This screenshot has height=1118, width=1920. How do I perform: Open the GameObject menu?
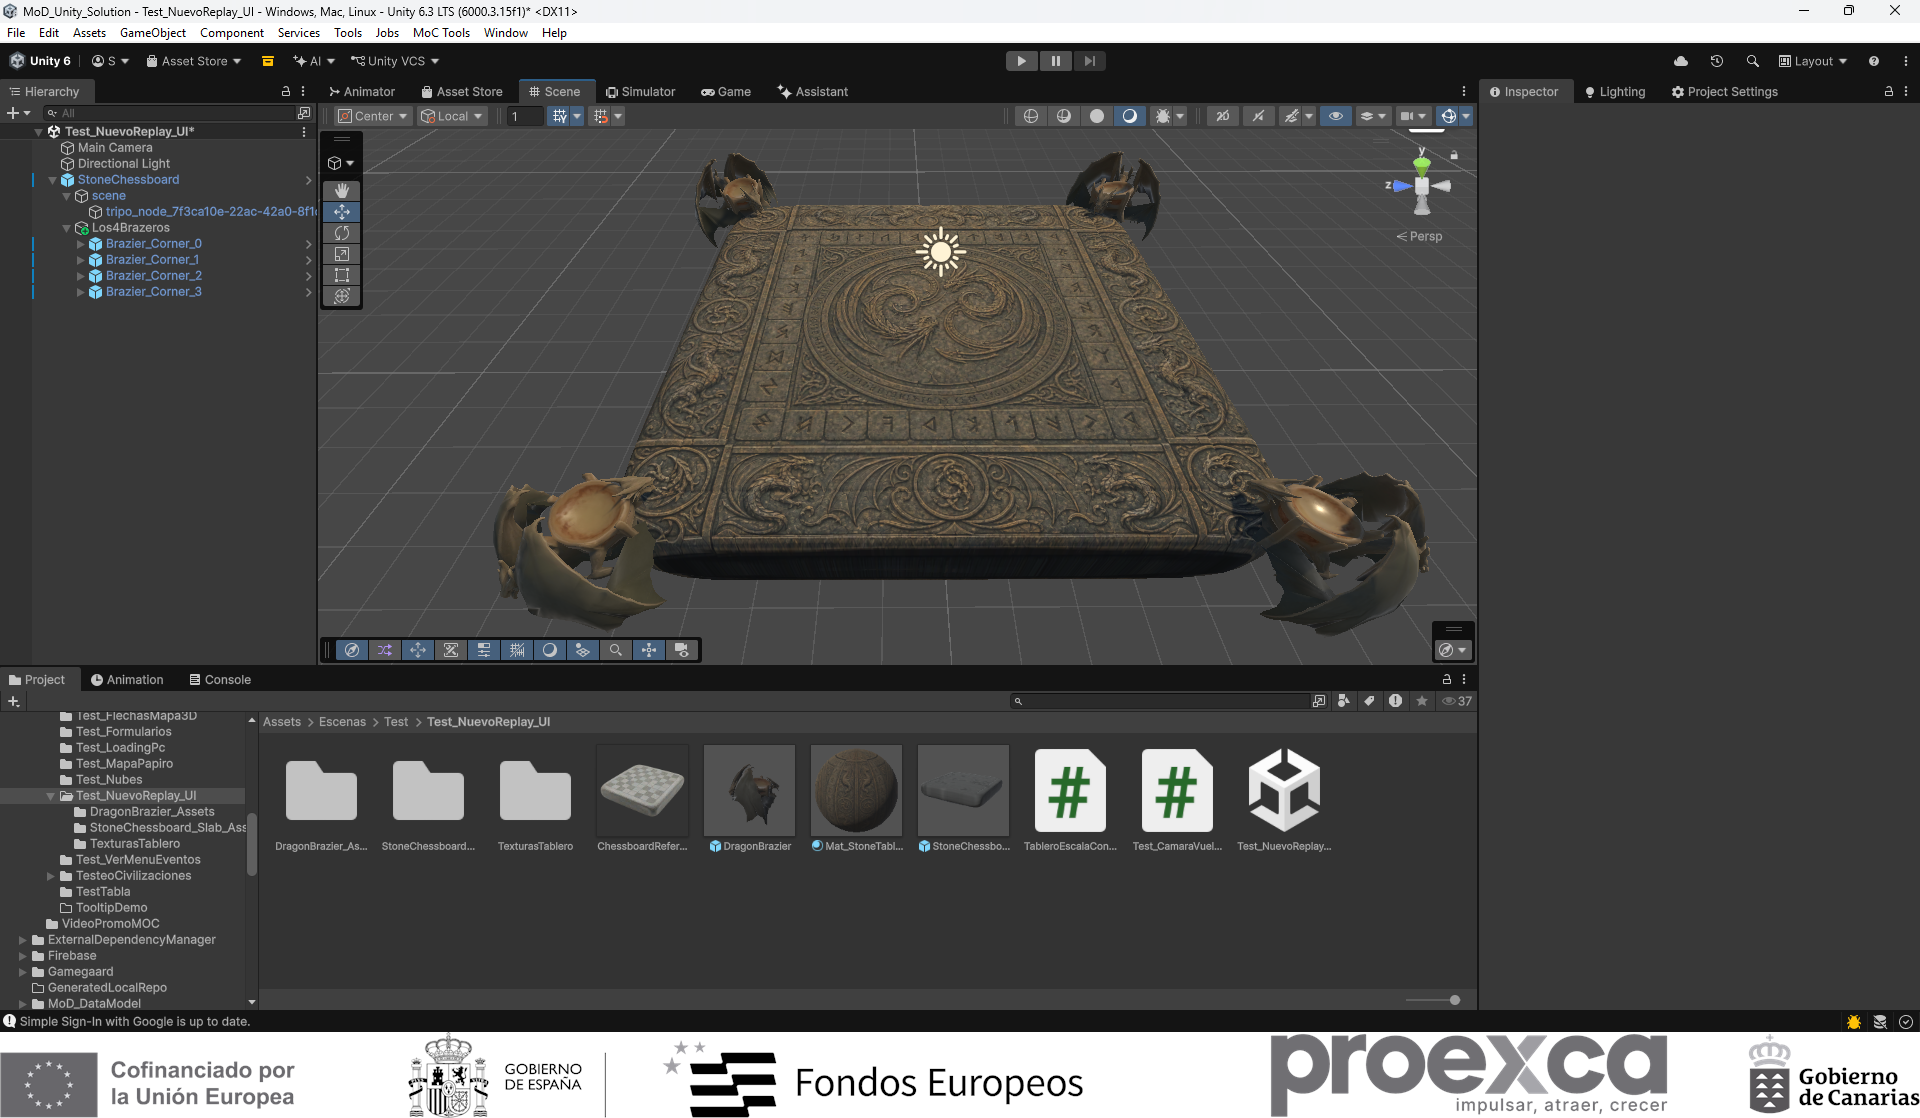click(153, 33)
